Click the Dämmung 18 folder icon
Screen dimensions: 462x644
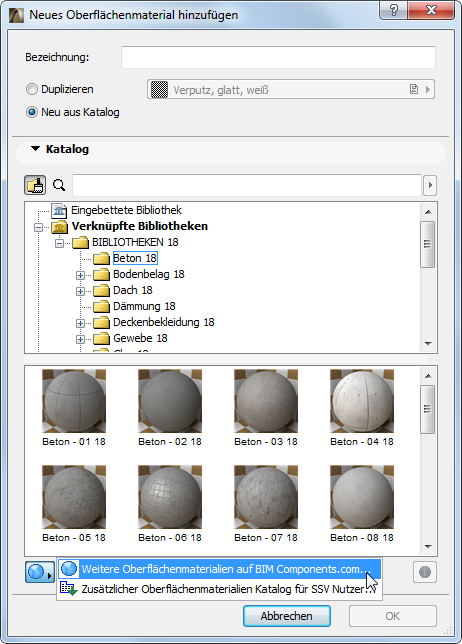[x=101, y=307]
